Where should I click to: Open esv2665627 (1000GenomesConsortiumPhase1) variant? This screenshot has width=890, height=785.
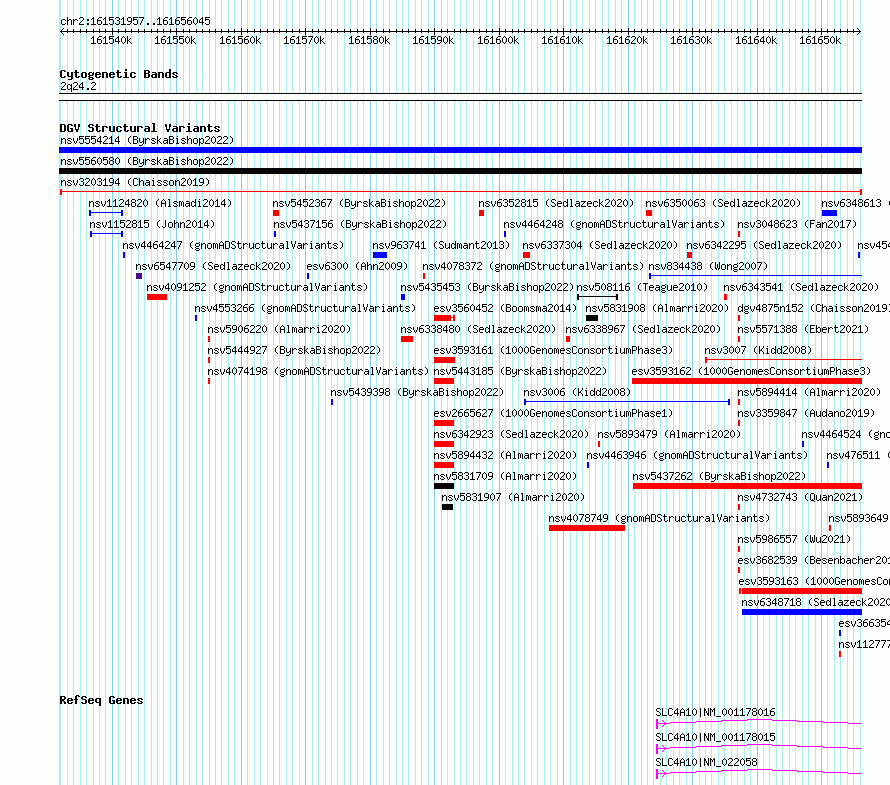(x=553, y=413)
